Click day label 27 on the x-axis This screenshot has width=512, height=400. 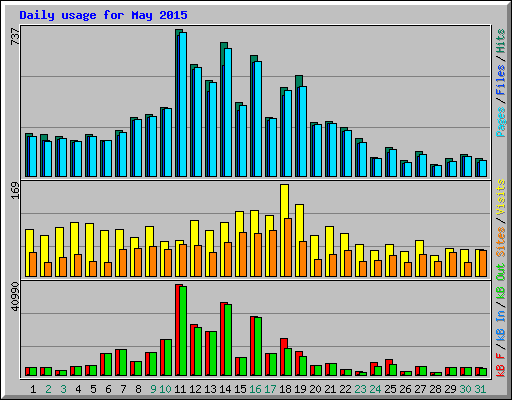click(x=420, y=389)
